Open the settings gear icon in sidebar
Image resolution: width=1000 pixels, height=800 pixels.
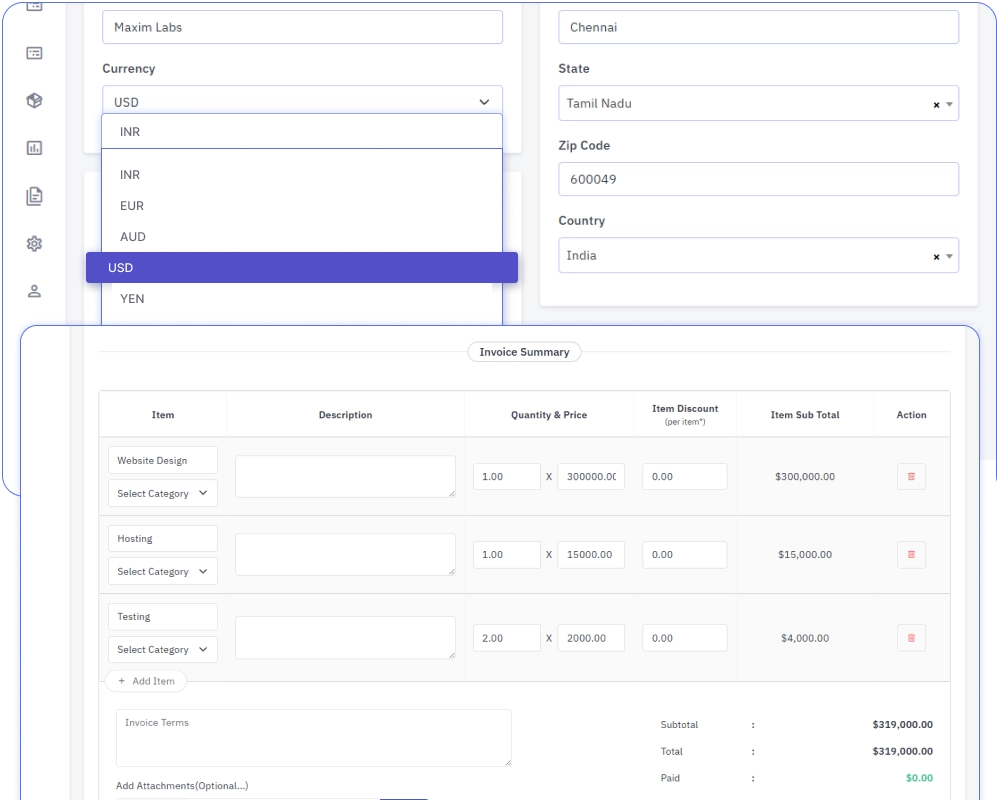(34, 244)
